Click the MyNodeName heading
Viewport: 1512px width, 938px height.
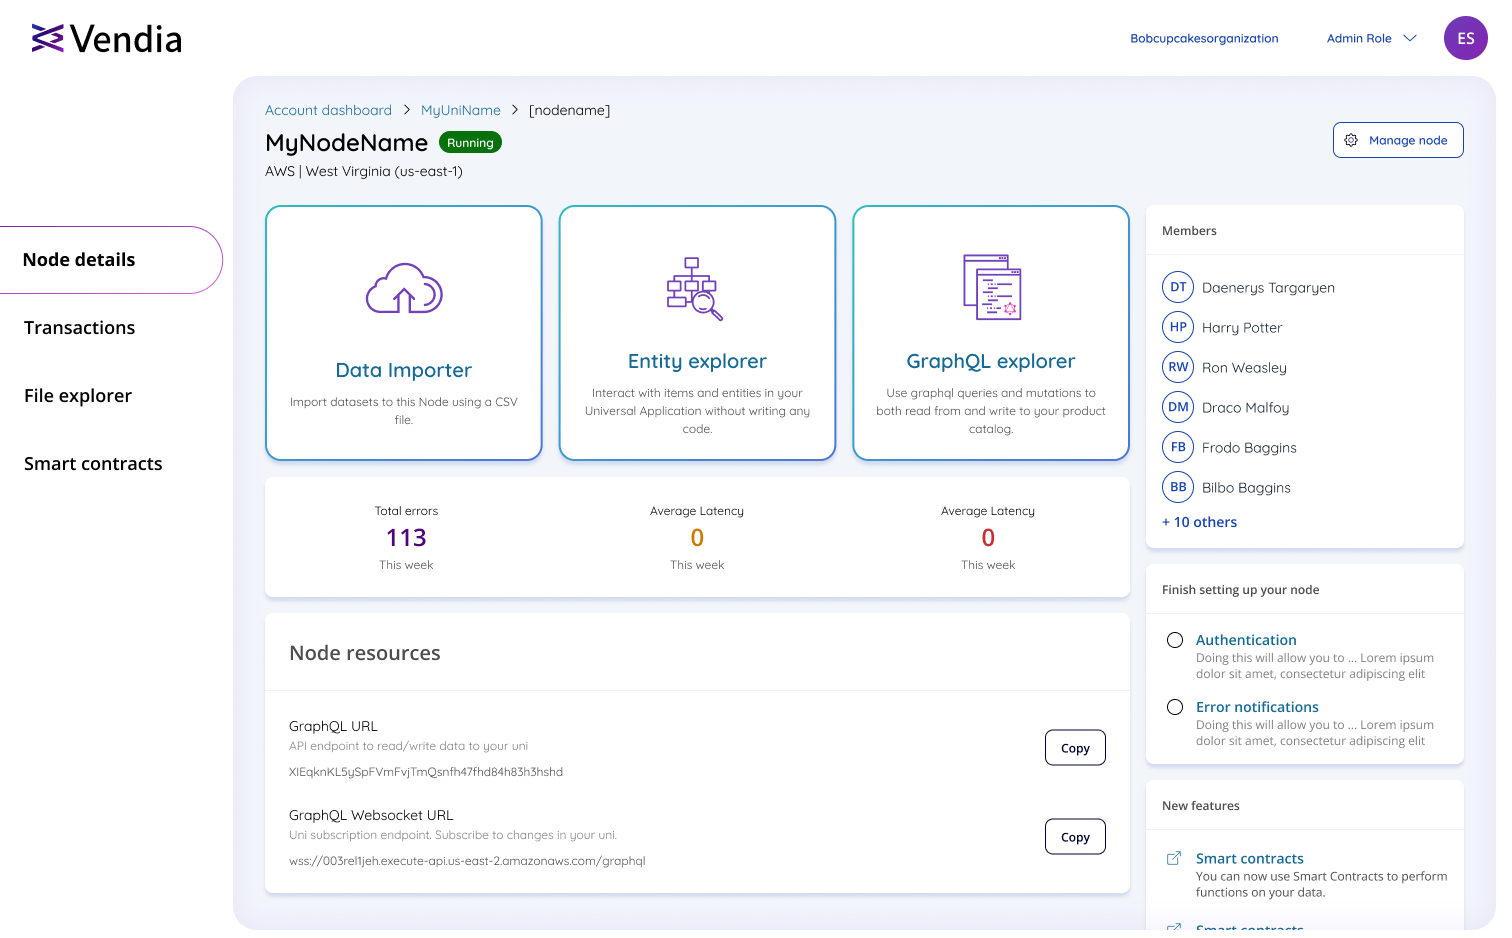pyautogui.click(x=346, y=143)
